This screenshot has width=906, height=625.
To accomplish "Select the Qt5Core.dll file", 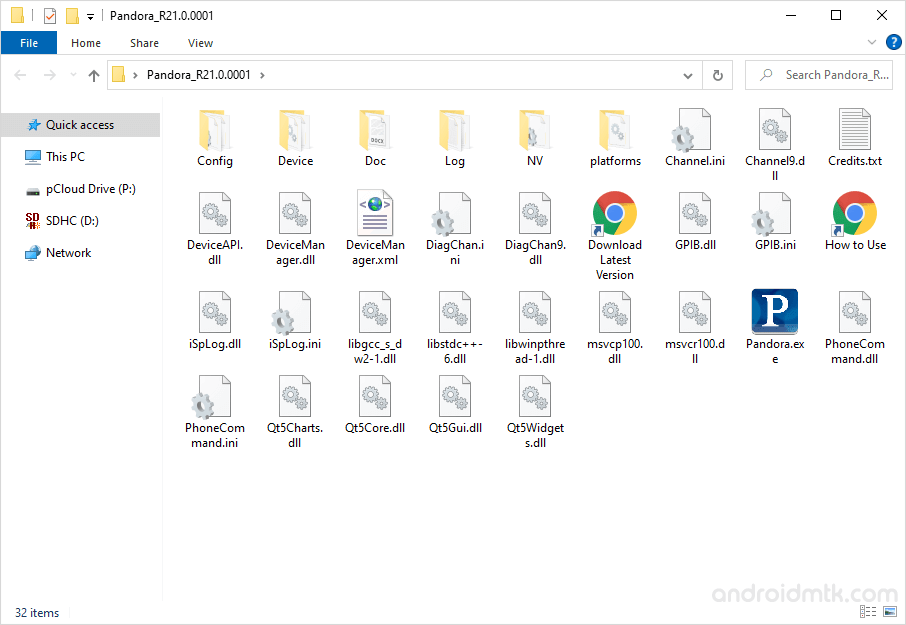I will (375, 396).
